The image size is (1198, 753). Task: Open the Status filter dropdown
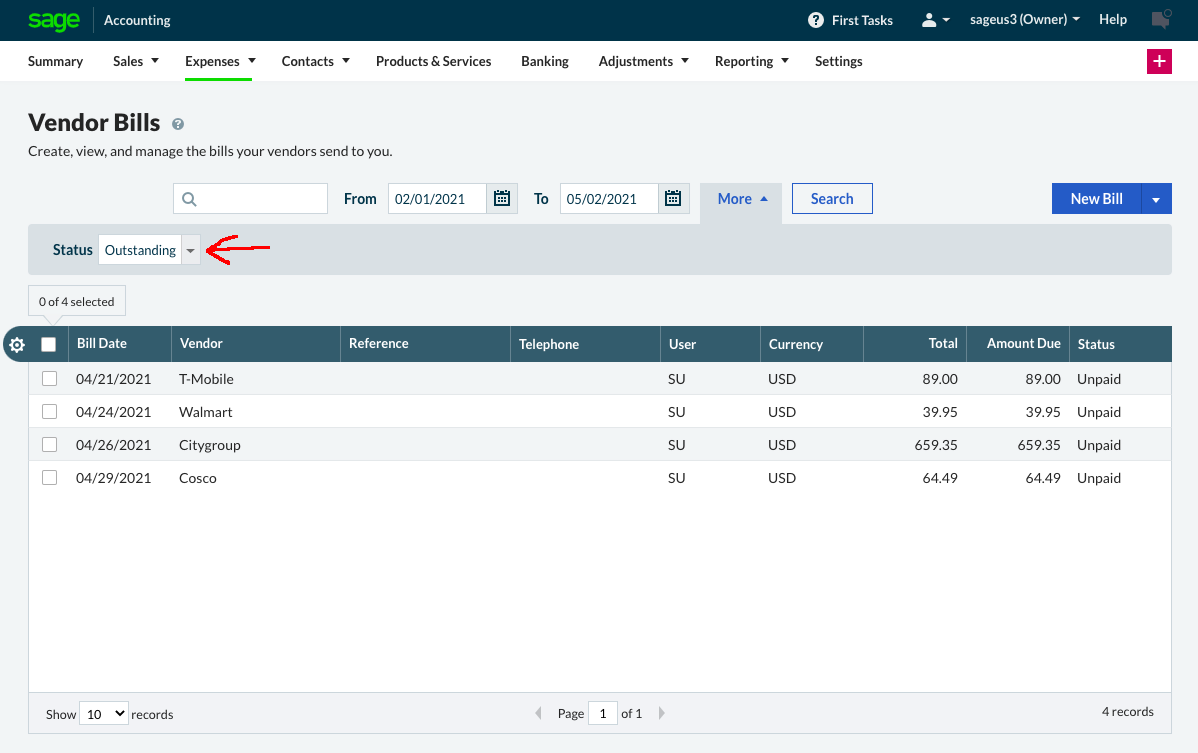tap(190, 249)
